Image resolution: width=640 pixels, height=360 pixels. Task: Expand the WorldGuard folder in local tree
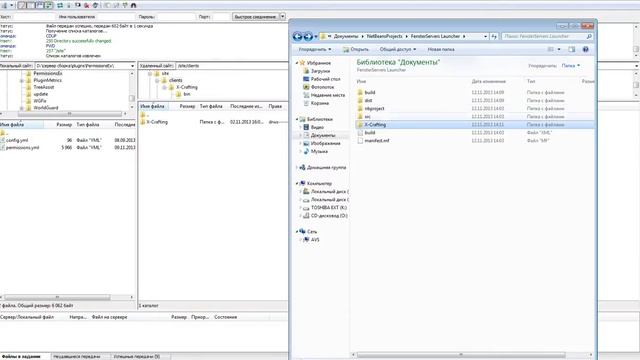(x=22, y=108)
